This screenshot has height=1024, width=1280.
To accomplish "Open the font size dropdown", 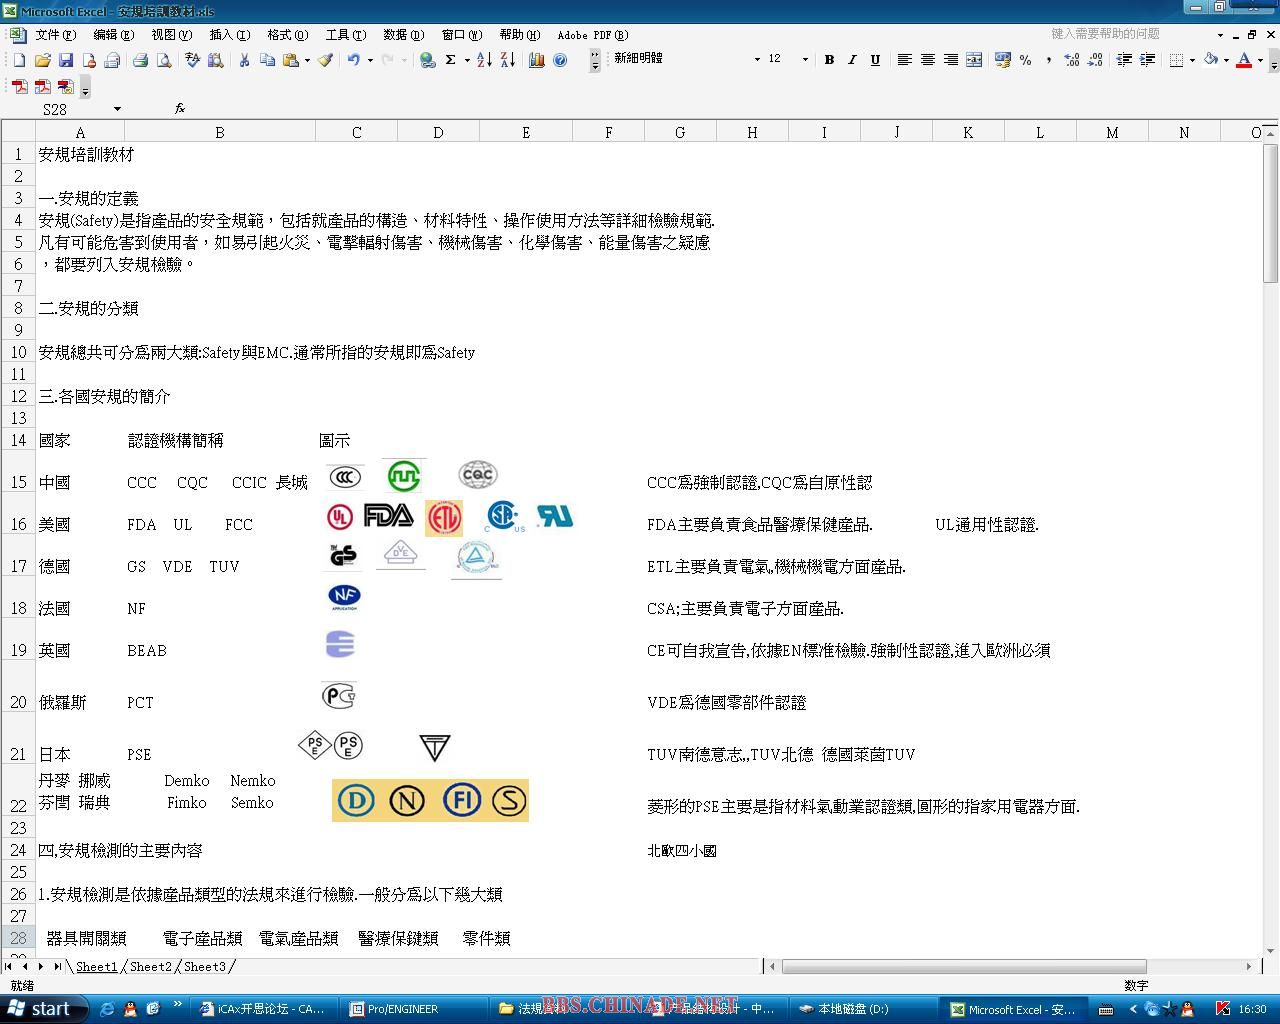I will click(805, 60).
